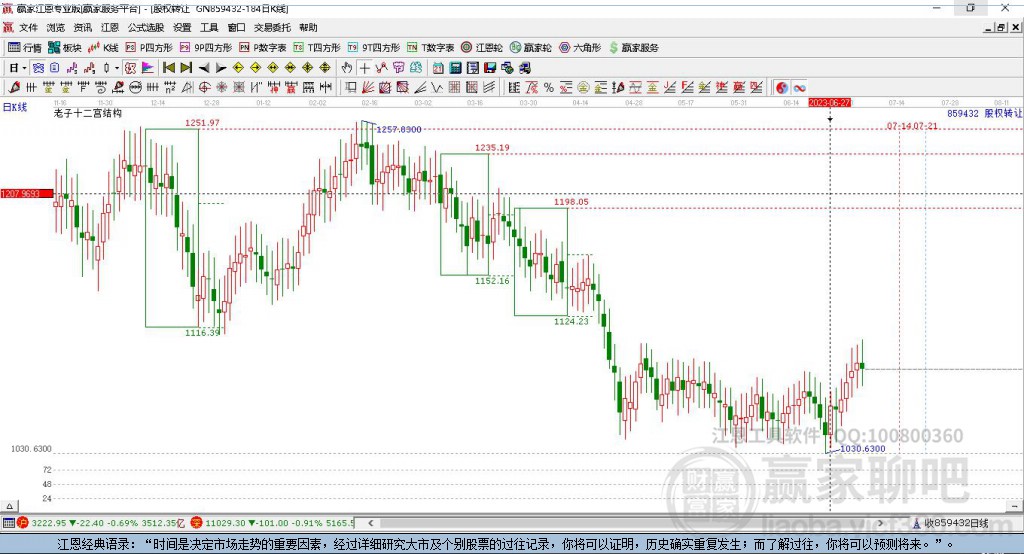
Task: Open the 帮助 menu
Action: [308, 27]
